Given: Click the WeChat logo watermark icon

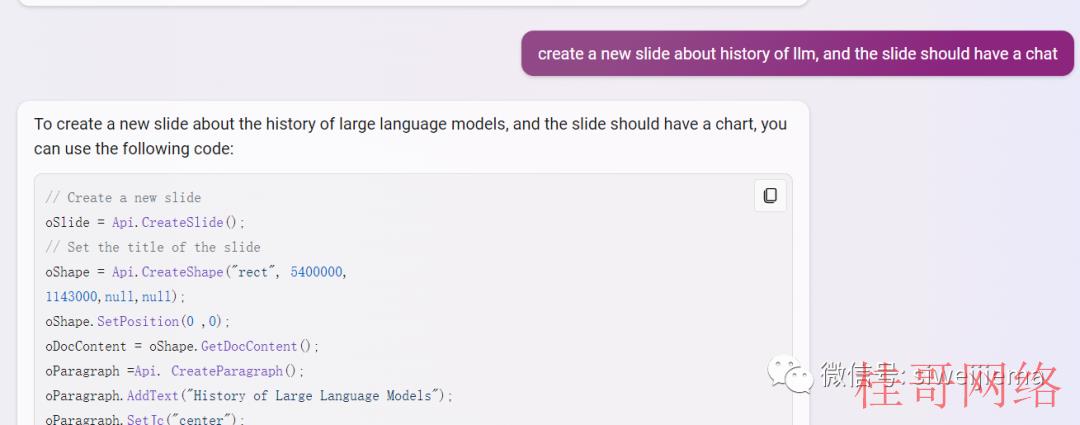Looking at the screenshot, I should pyautogui.click(x=791, y=375).
